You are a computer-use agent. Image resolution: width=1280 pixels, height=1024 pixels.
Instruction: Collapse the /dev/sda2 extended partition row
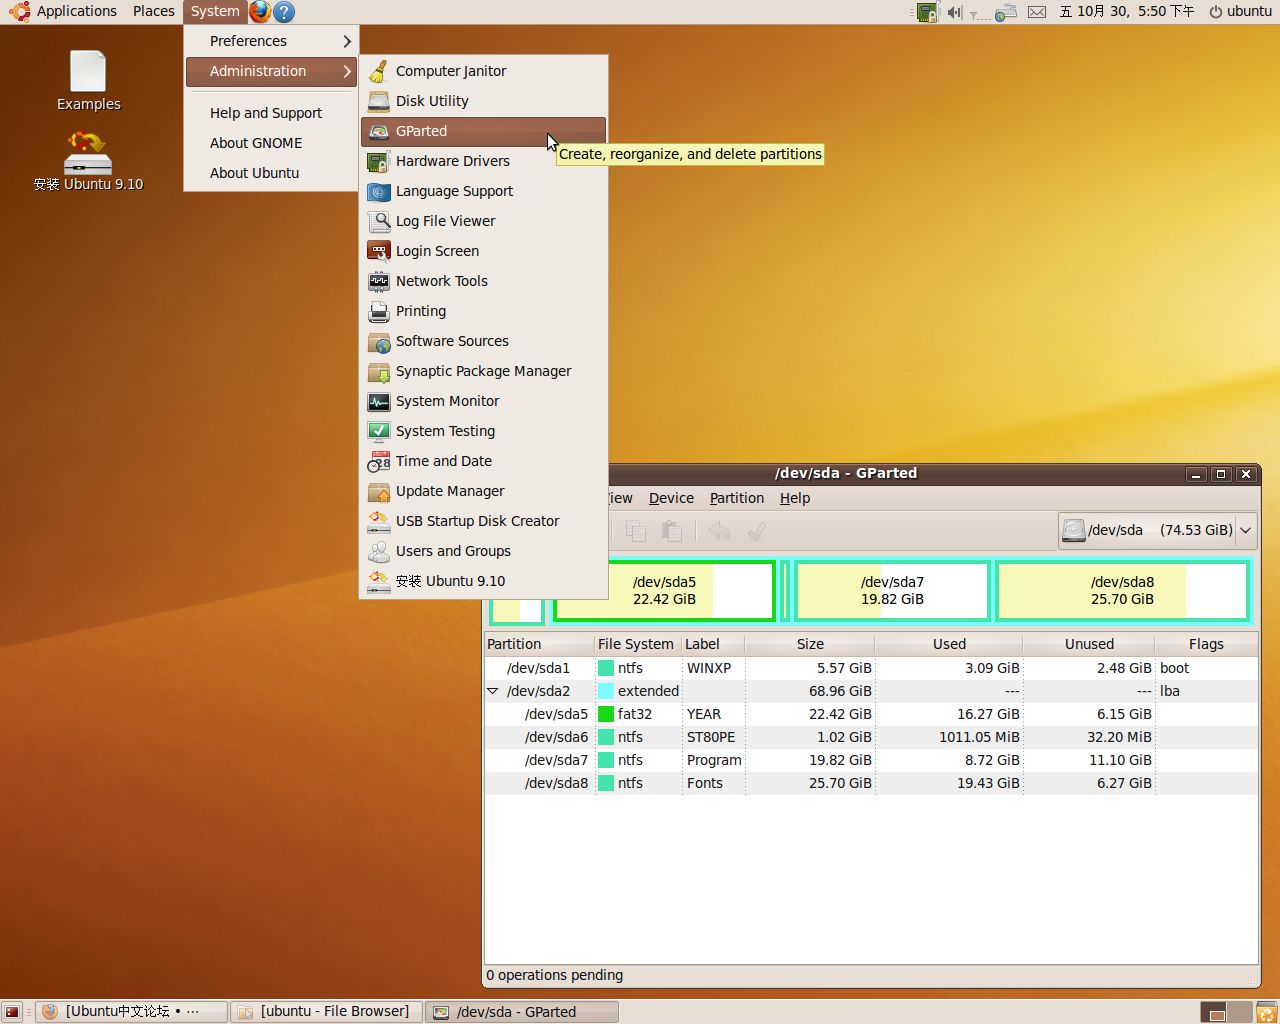point(493,691)
